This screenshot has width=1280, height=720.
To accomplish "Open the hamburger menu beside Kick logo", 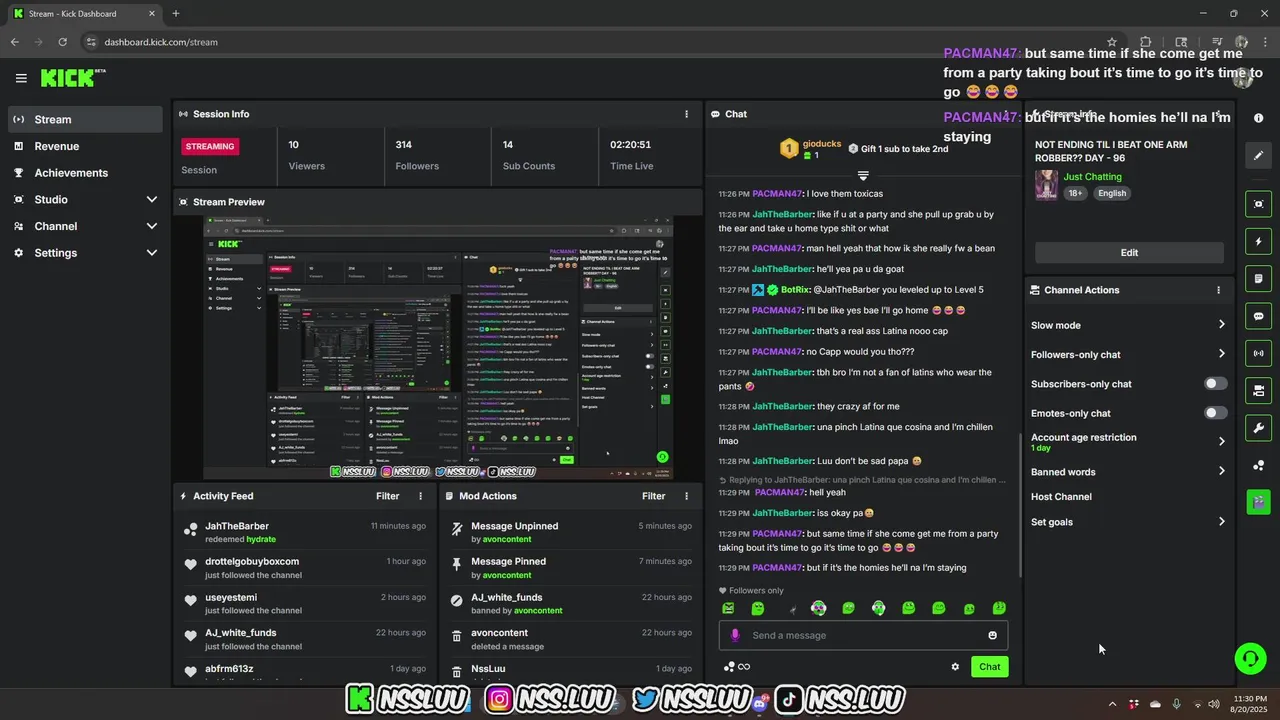I will point(21,78).
